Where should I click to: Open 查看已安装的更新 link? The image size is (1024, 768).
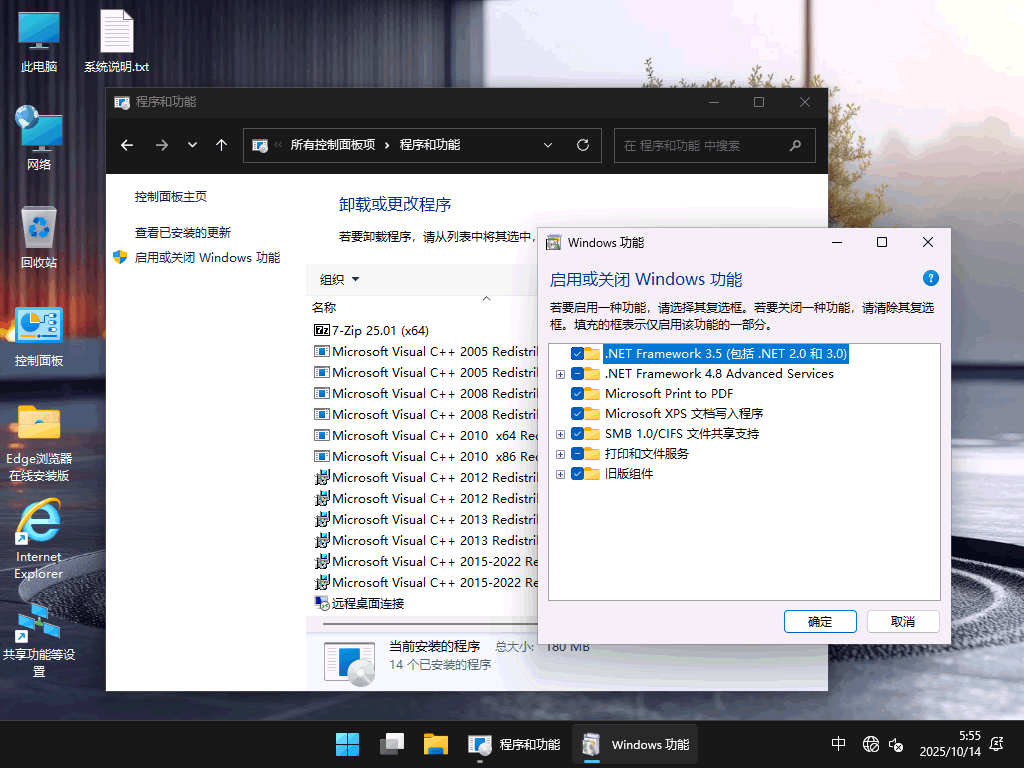click(x=183, y=232)
